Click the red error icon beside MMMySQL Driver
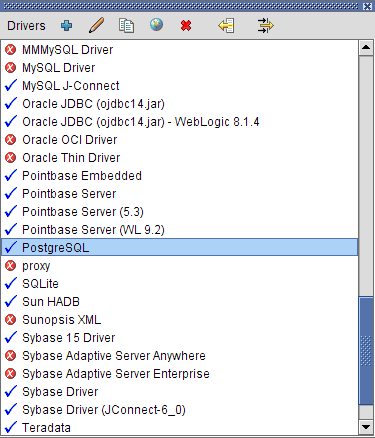The height and width of the screenshot is (438, 375). point(11,50)
